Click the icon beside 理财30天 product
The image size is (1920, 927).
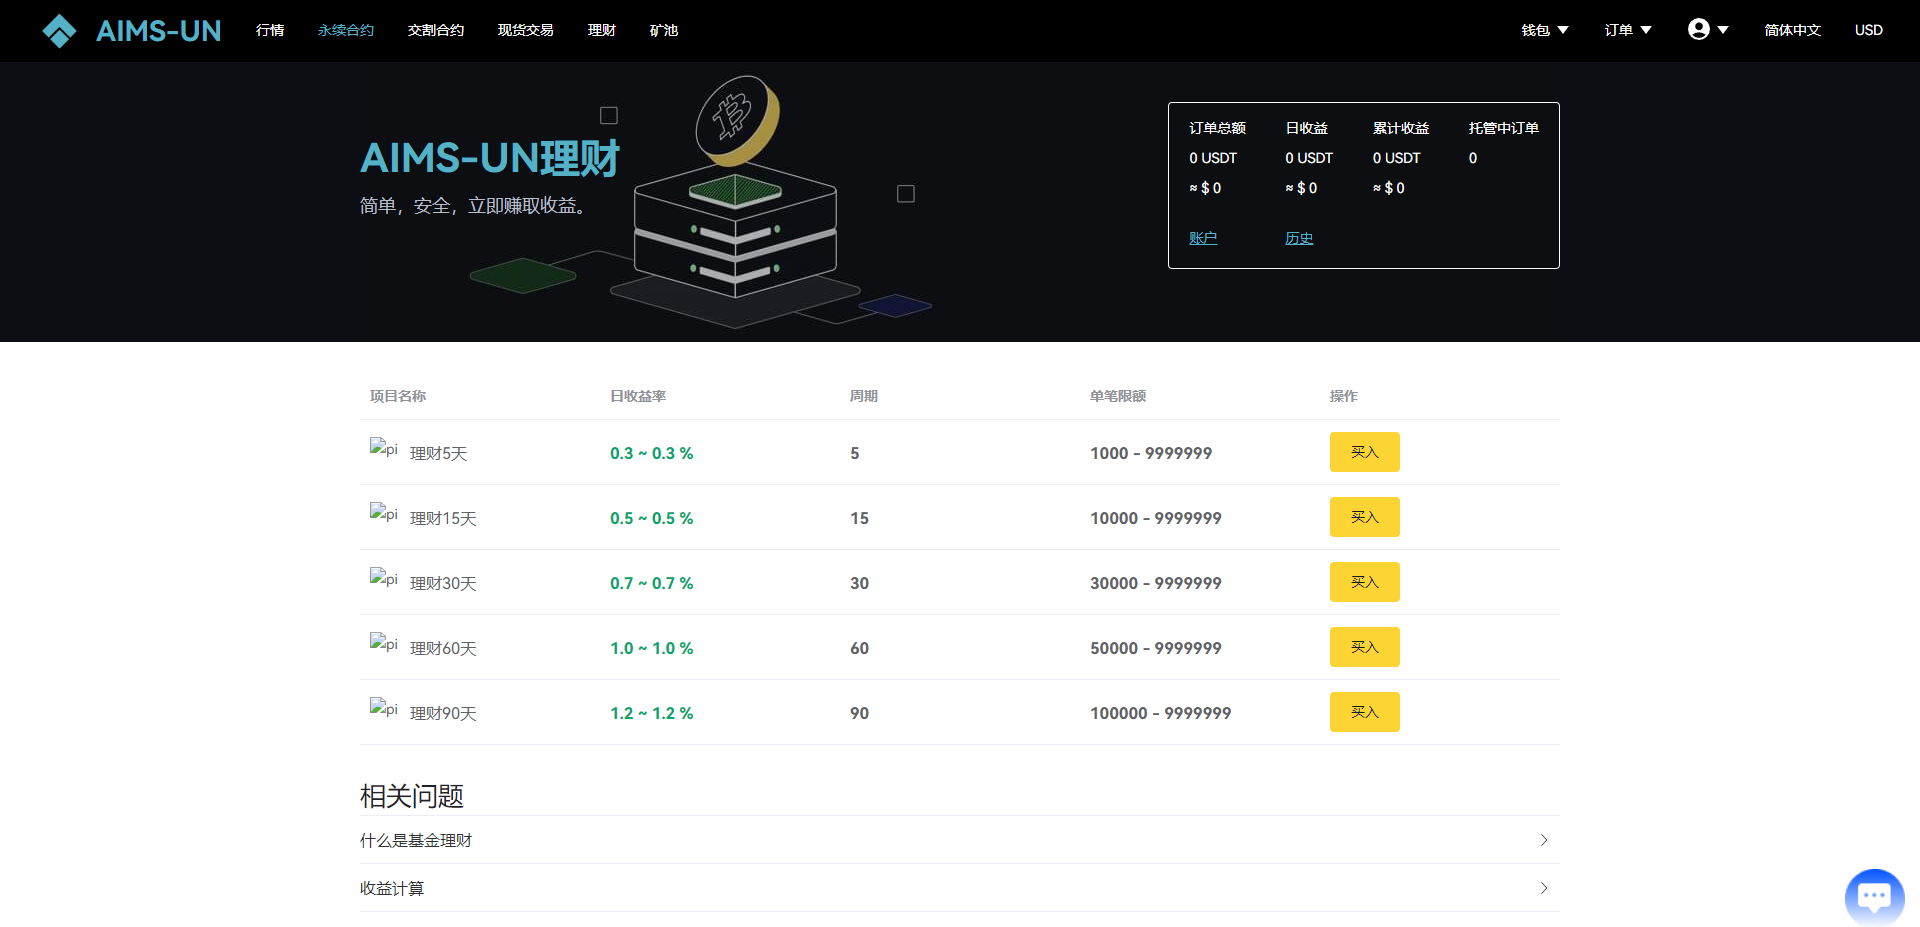coord(383,579)
